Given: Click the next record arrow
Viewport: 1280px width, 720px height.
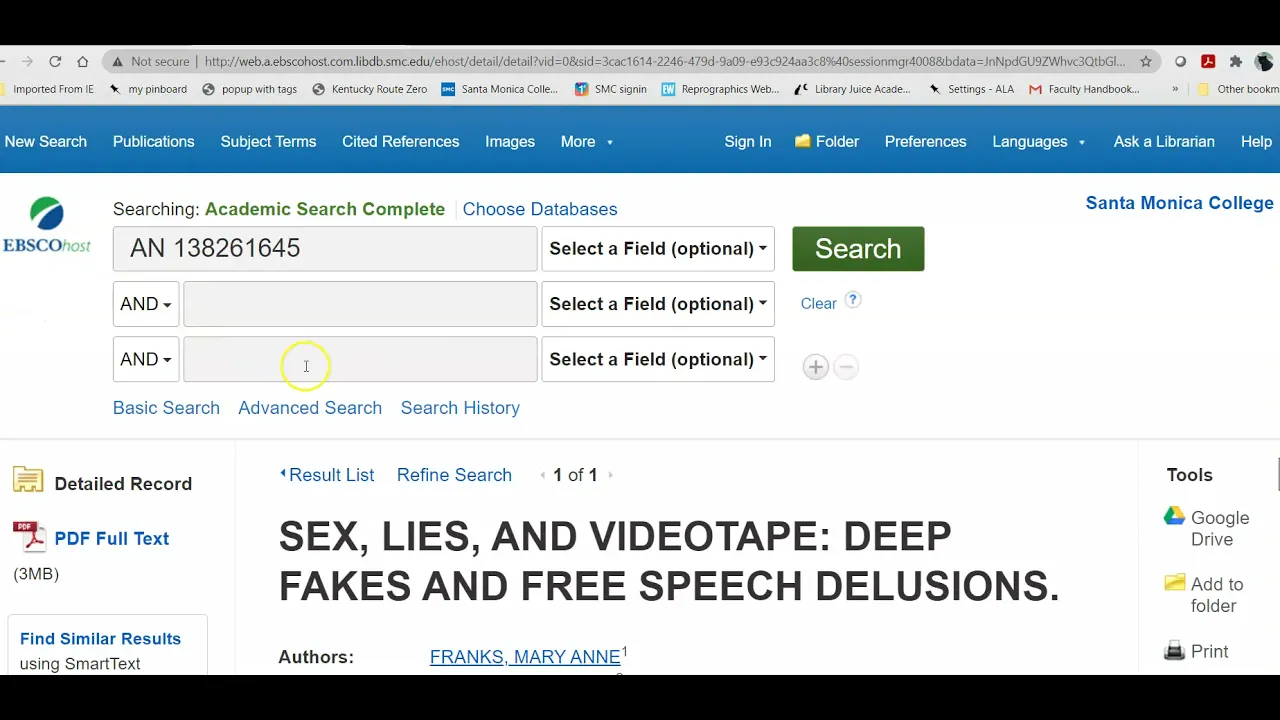Looking at the screenshot, I should pyautogui.click(x=610, y=475).
